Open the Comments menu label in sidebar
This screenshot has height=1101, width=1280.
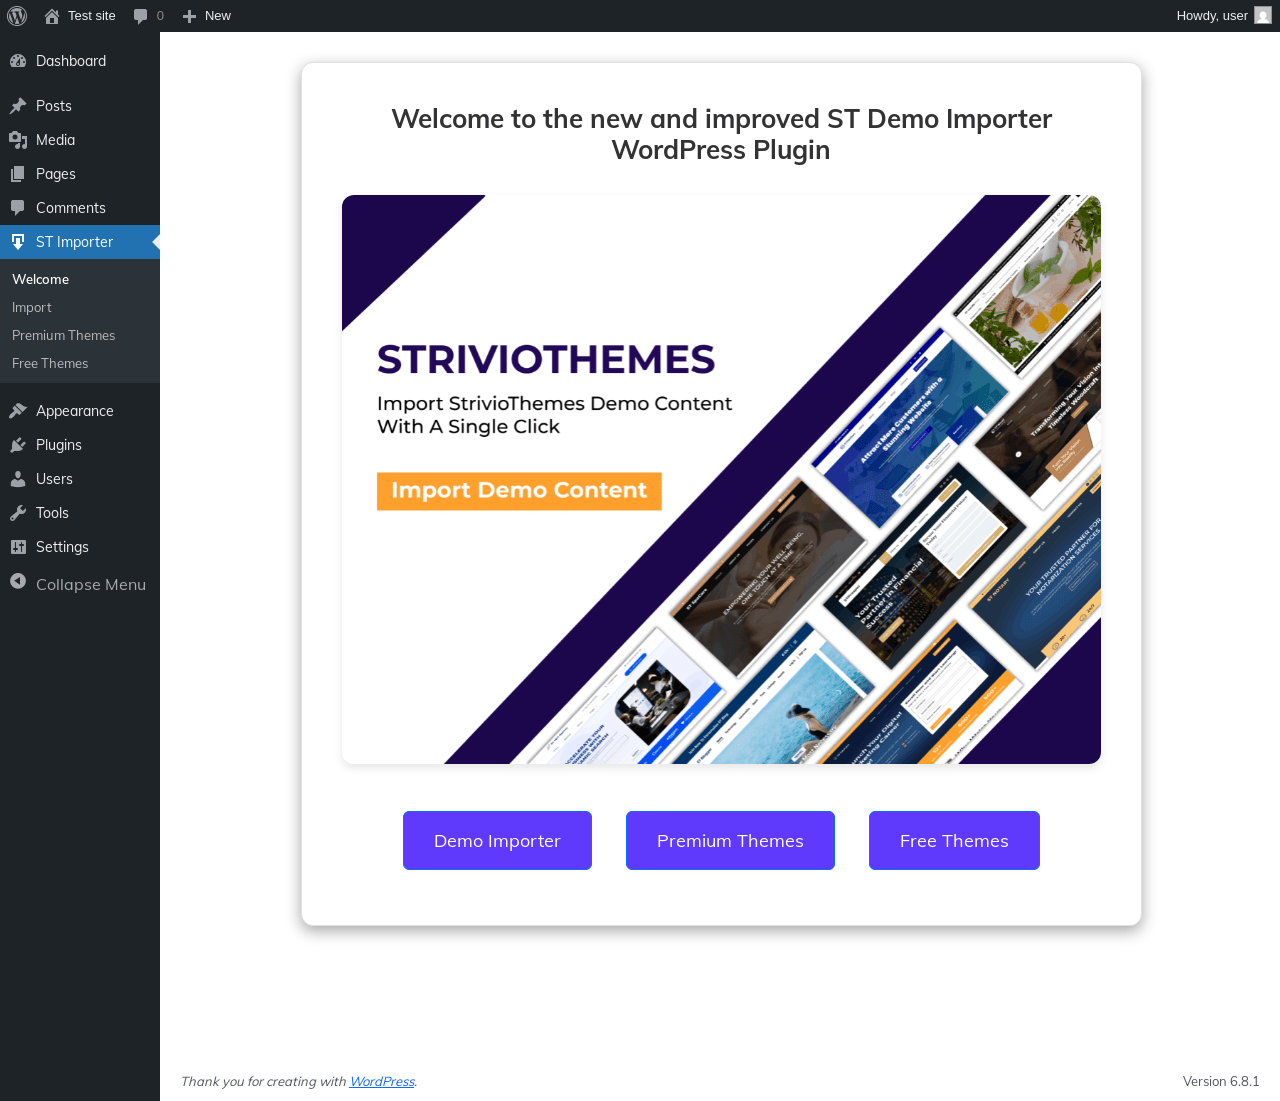(71, 208)
